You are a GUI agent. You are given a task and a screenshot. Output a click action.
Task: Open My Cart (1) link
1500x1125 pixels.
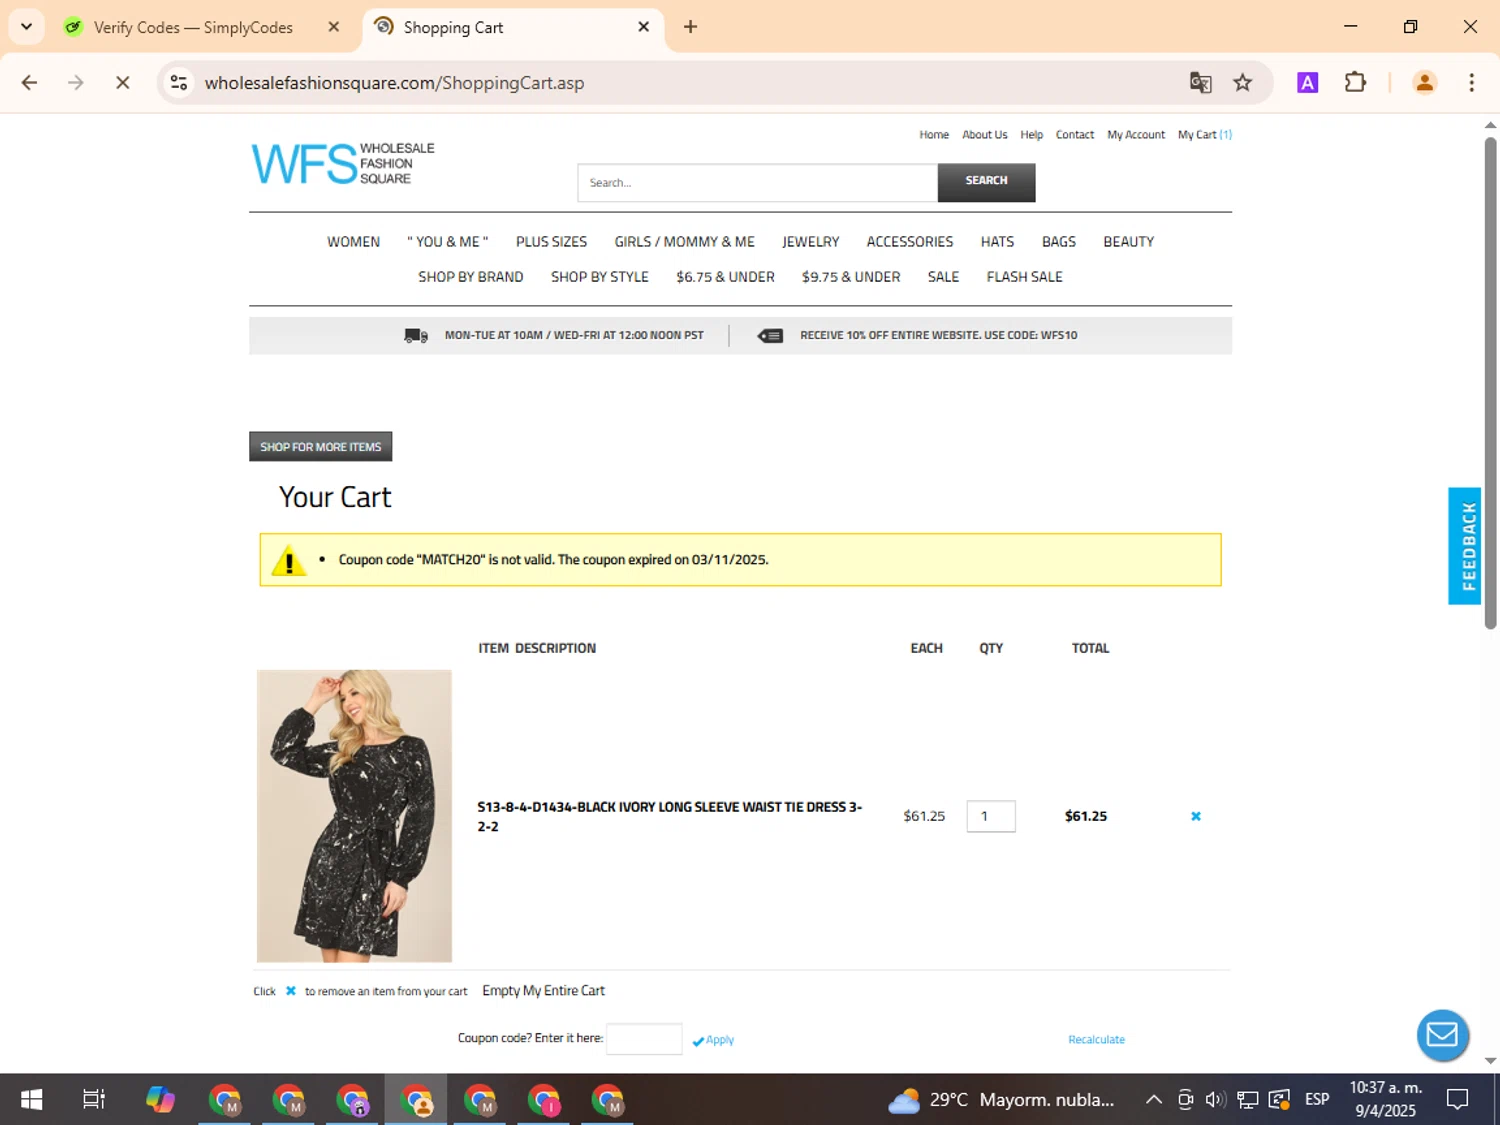(1204, 135)
